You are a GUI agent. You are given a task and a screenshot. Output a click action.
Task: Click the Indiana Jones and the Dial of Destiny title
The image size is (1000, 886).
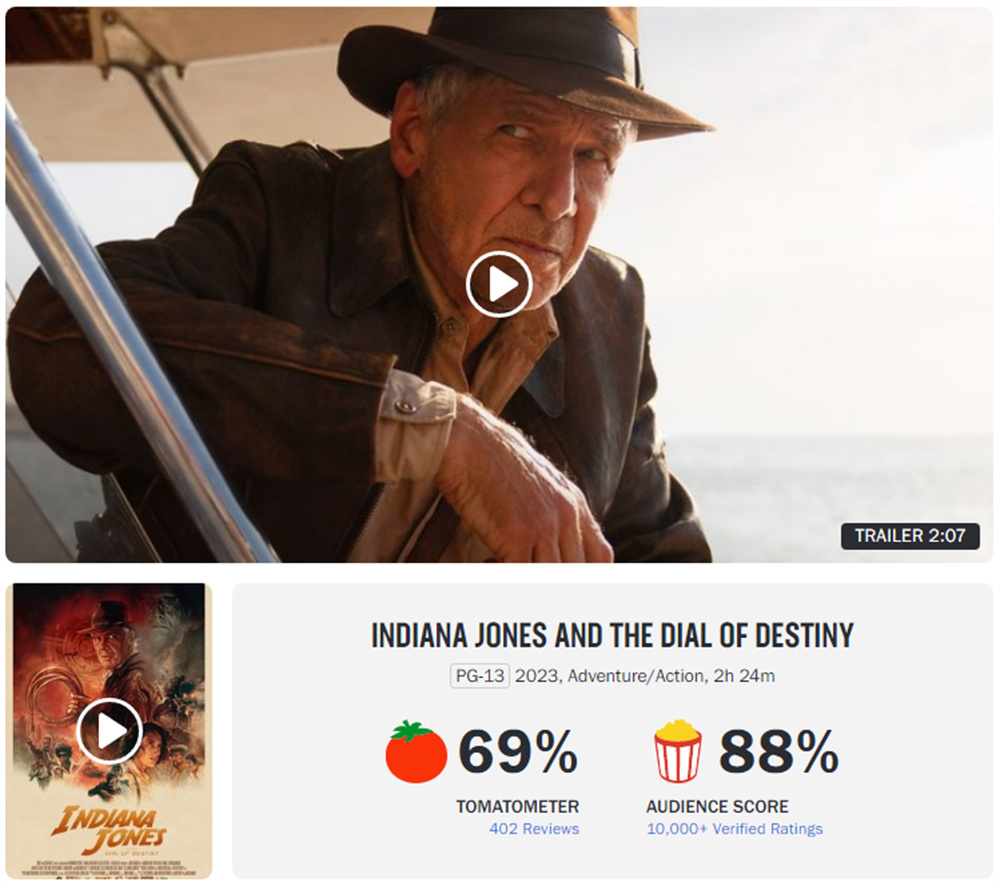[x=612, y=635]
